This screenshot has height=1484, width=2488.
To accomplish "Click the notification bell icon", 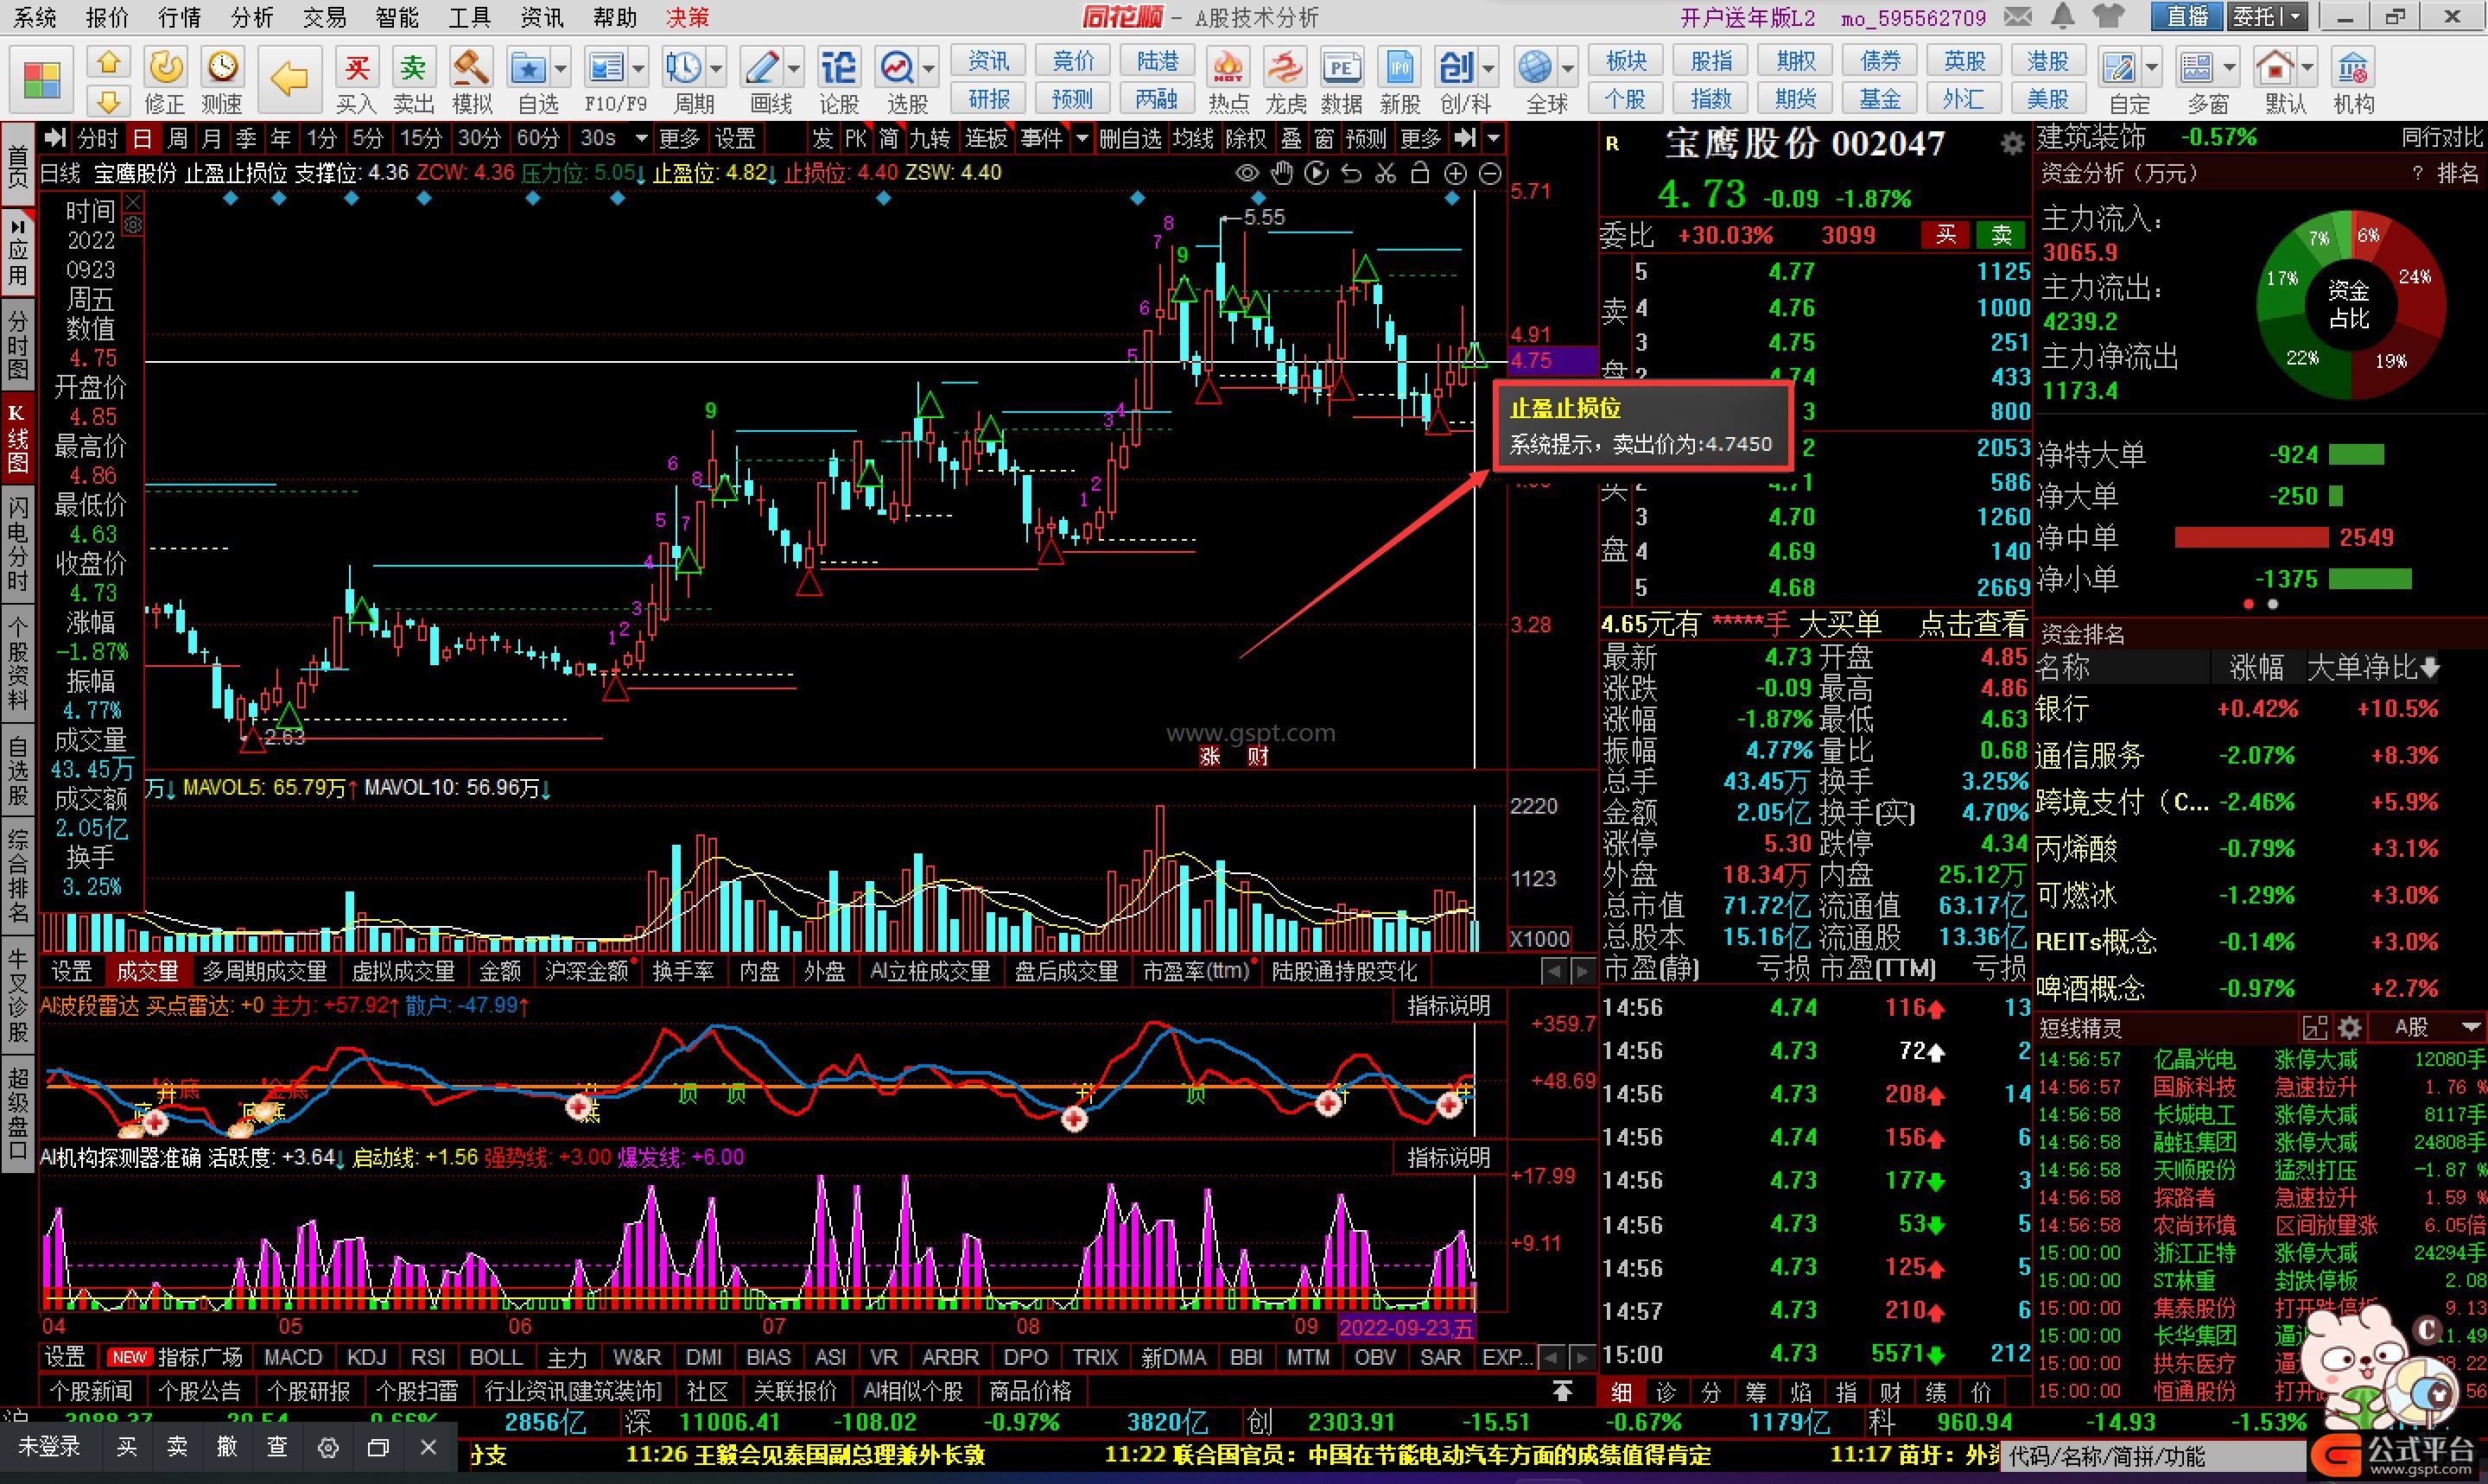I will tap(2061, 17).
